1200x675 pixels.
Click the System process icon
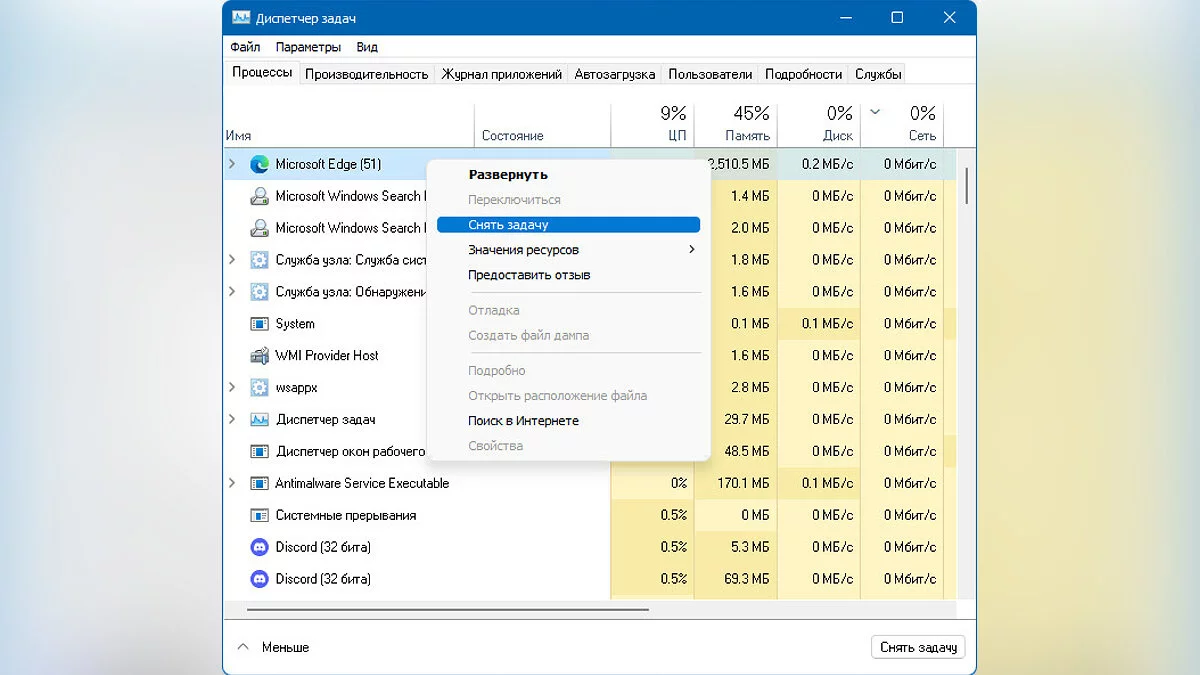point(260,324)
